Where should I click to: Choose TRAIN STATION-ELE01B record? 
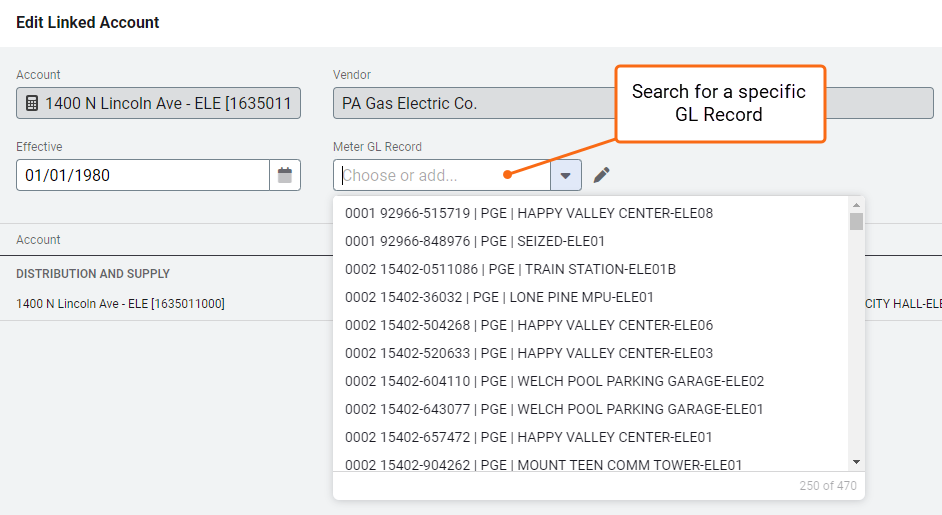(590, 269)
